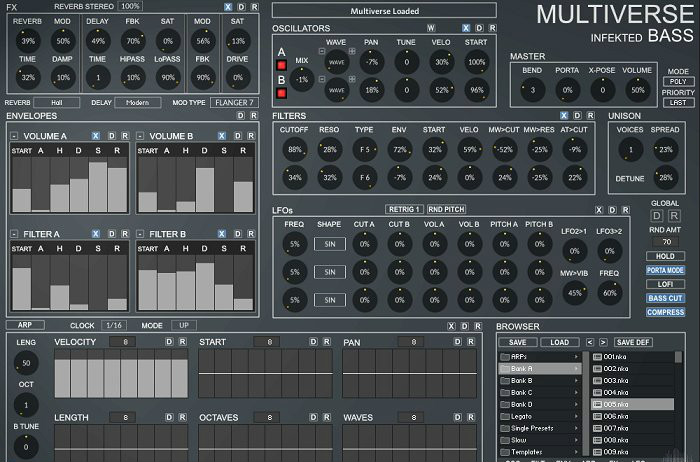Open the voice Mode POLY dropdown
Screen dimensions: 700x462
coord(678,82)
